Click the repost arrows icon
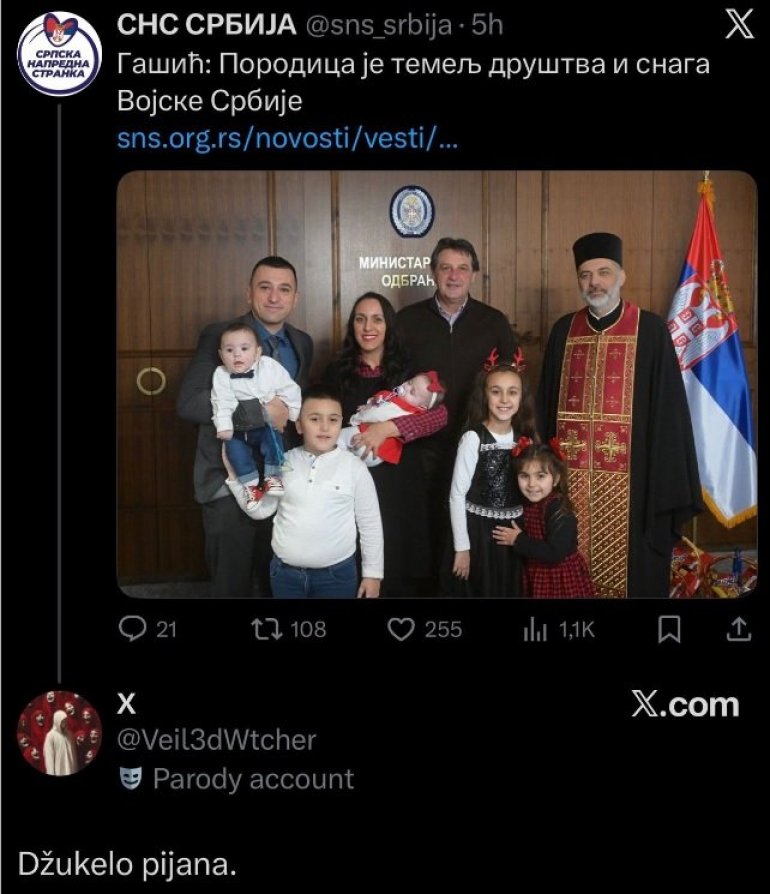 [267, 629]
